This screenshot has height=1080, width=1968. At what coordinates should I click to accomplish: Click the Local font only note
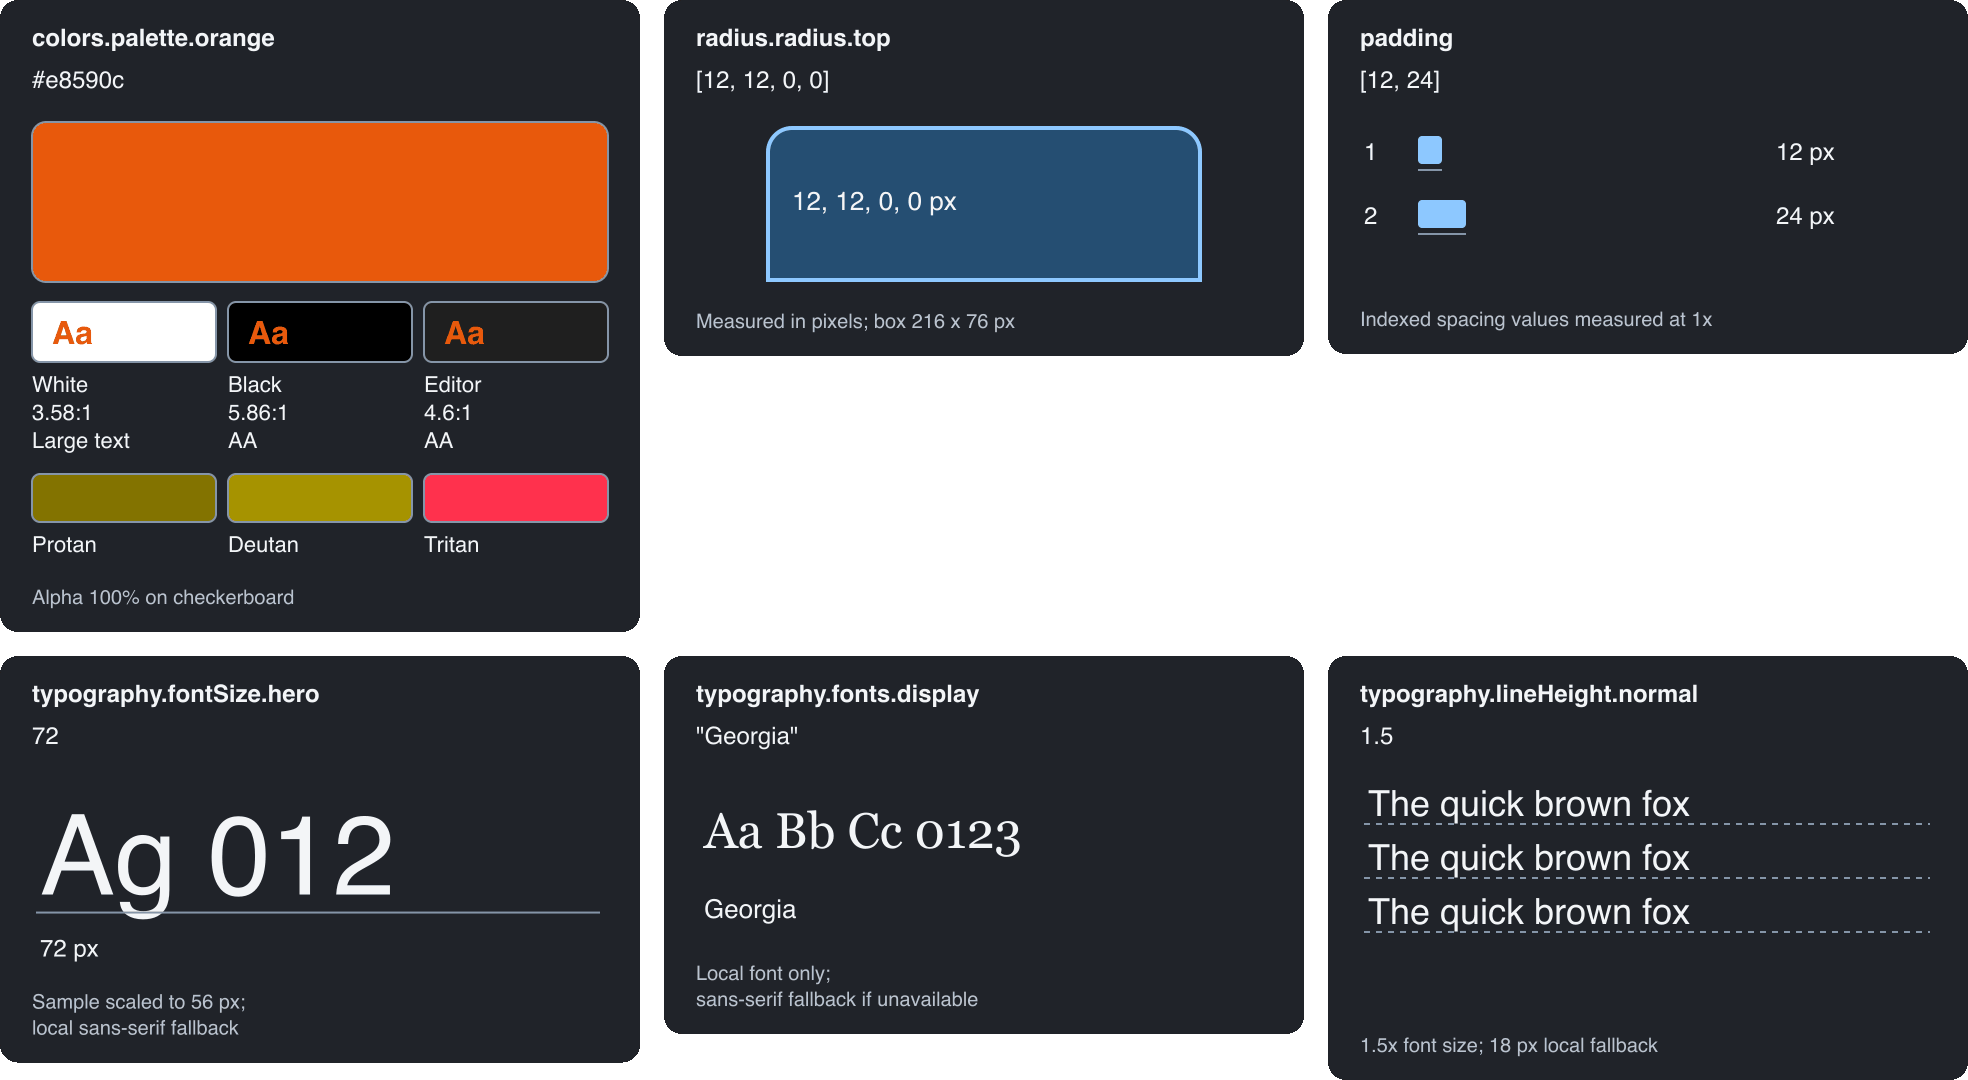[x=837, y=986]
